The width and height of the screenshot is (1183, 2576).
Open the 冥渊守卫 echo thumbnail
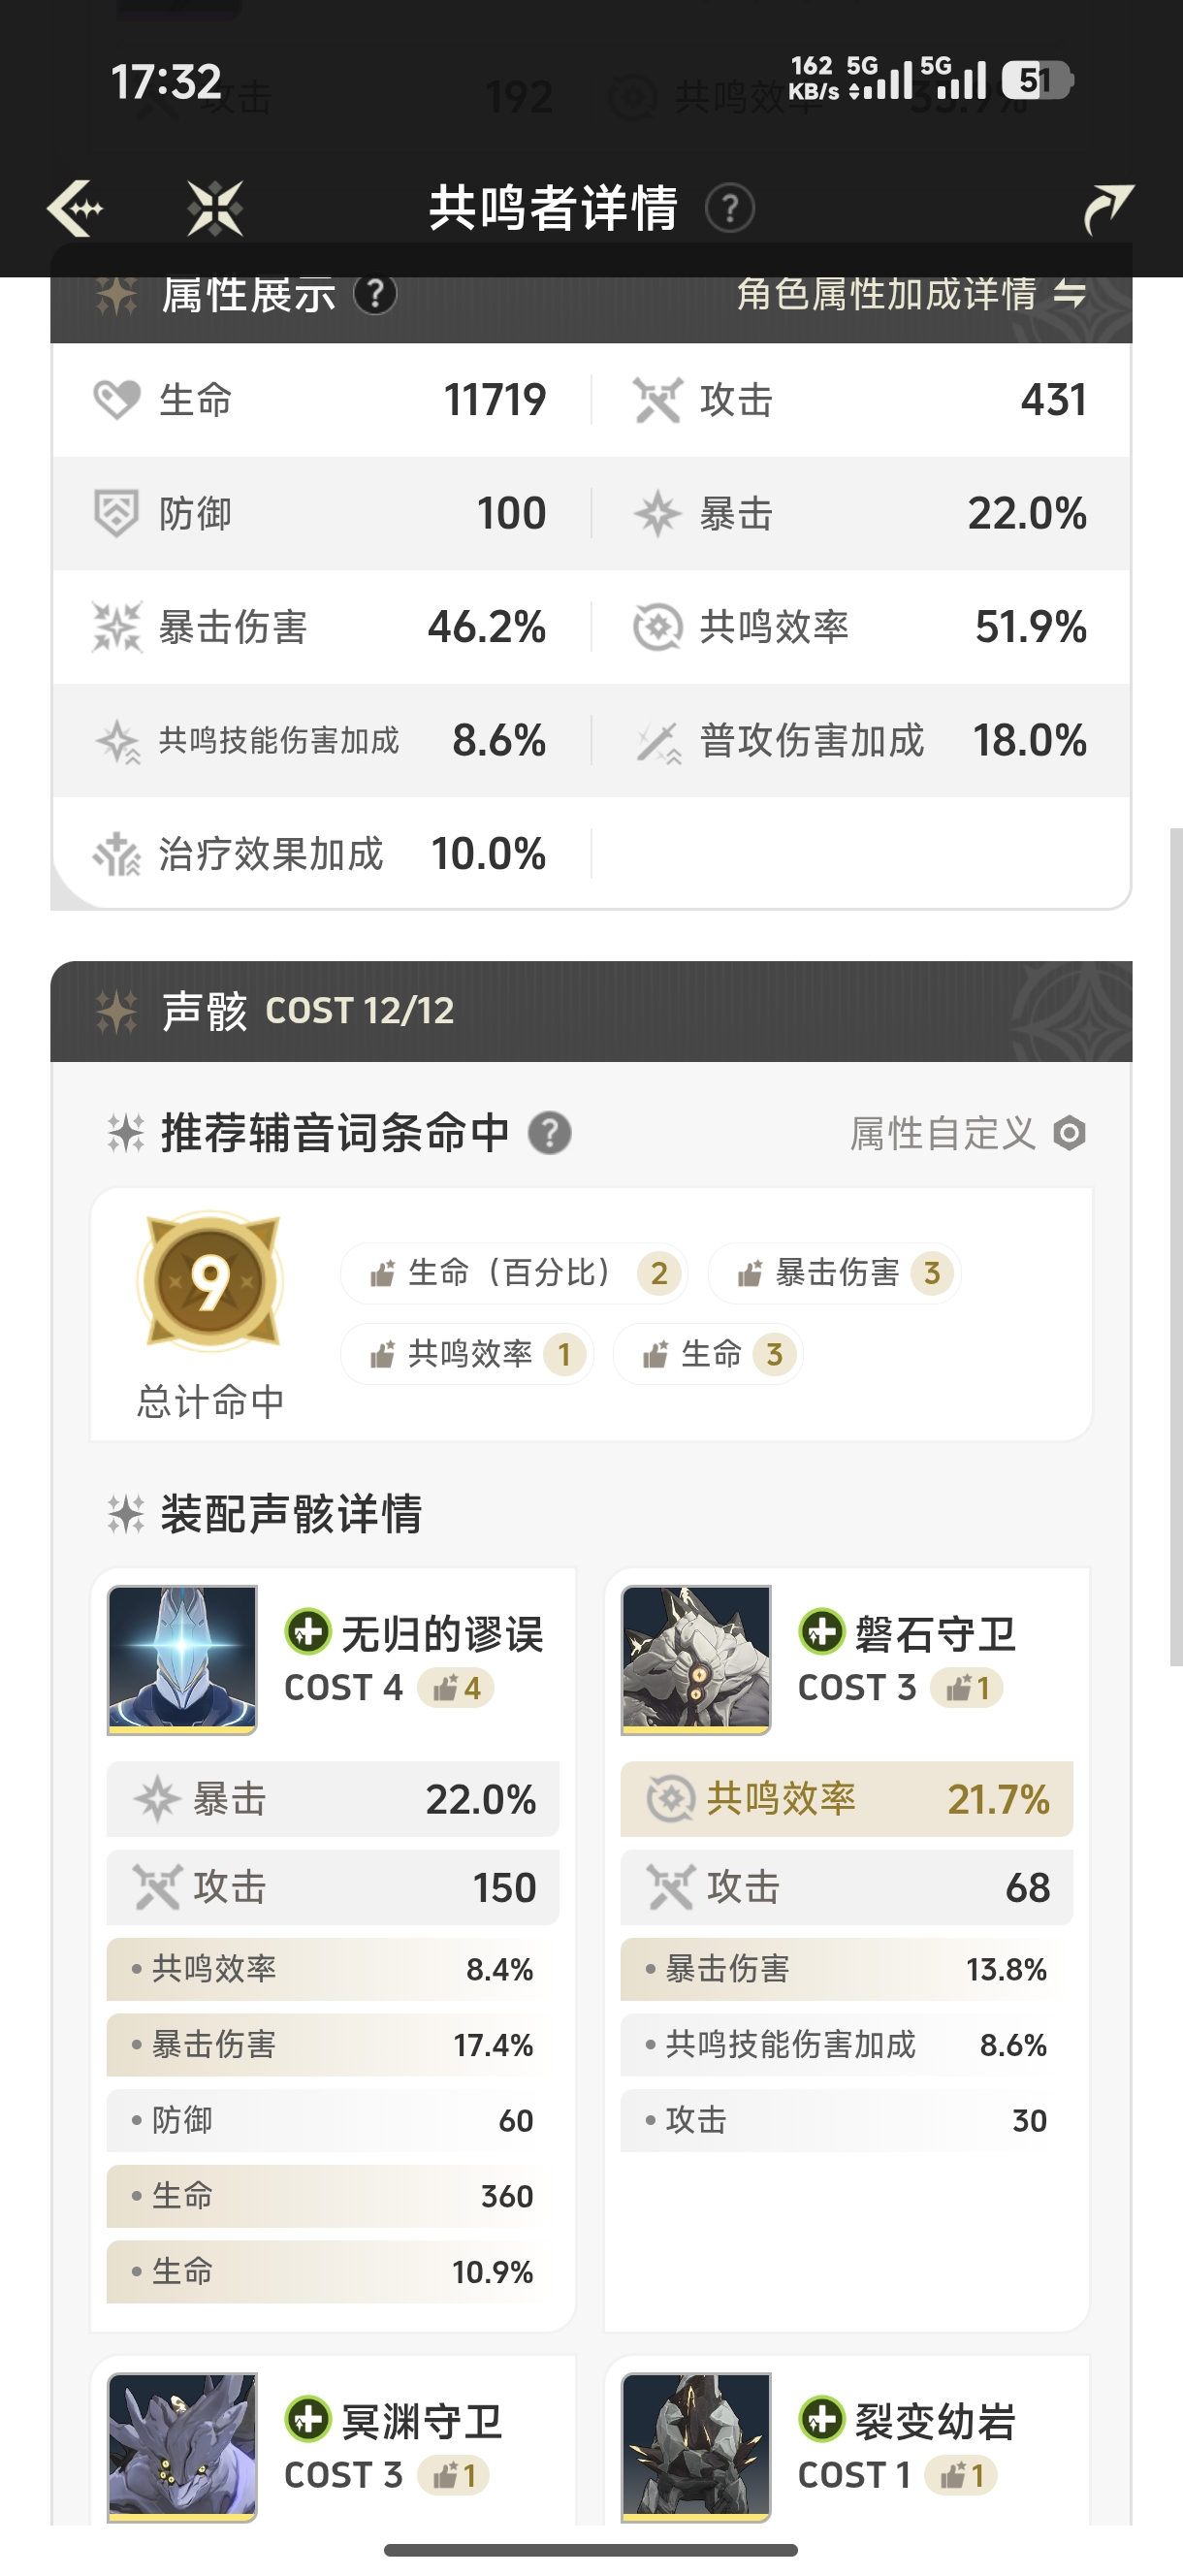[x=182, y=2446]
